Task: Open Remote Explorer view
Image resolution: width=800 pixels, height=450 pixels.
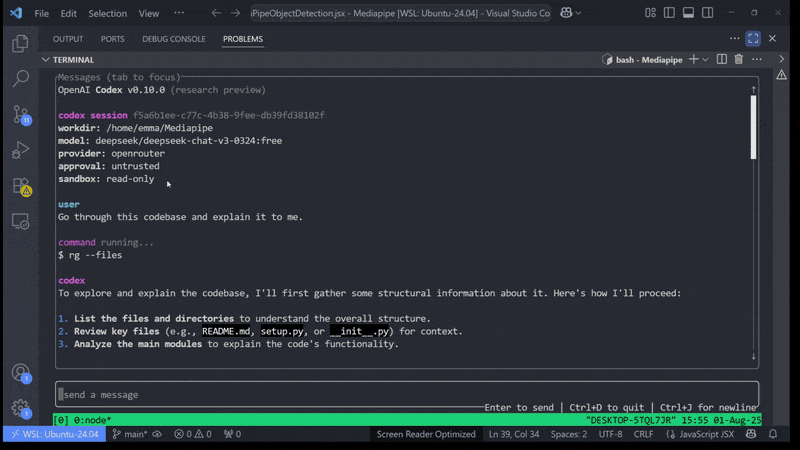Action: coord(20,221)
